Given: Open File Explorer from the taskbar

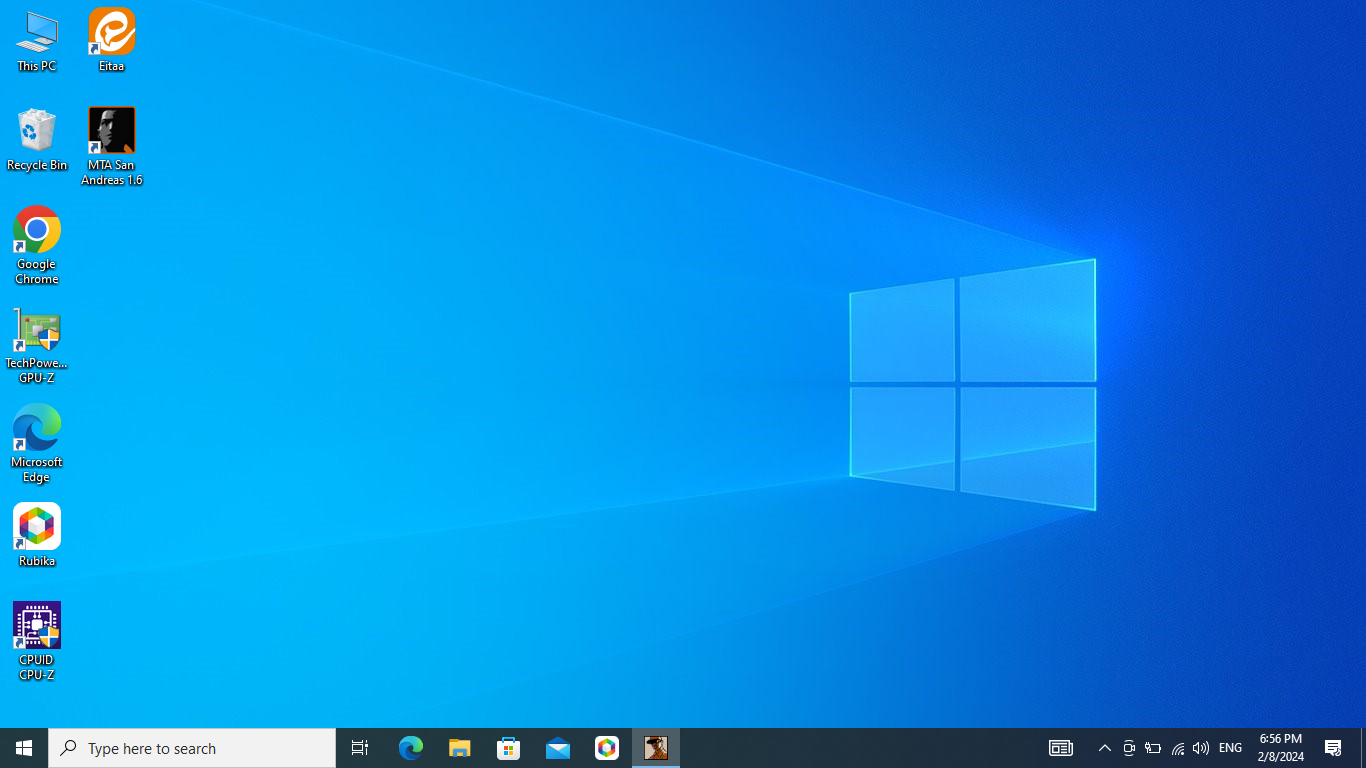Looking at the screenshot, I should (x=460, y=748).
